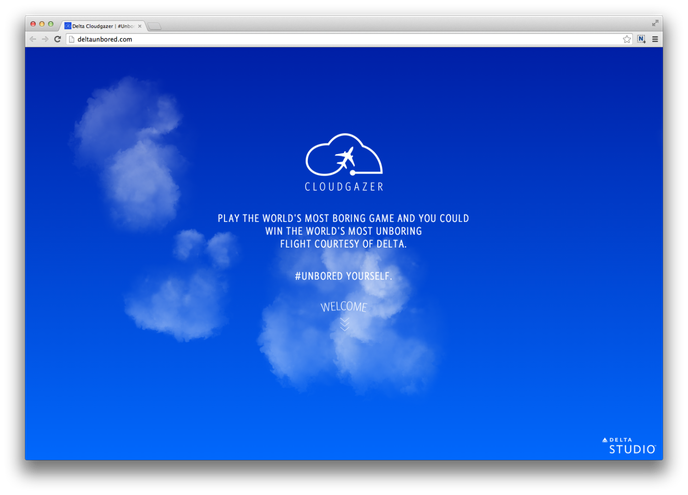
Task: Click the Welcome link
Action: (344, 306)
